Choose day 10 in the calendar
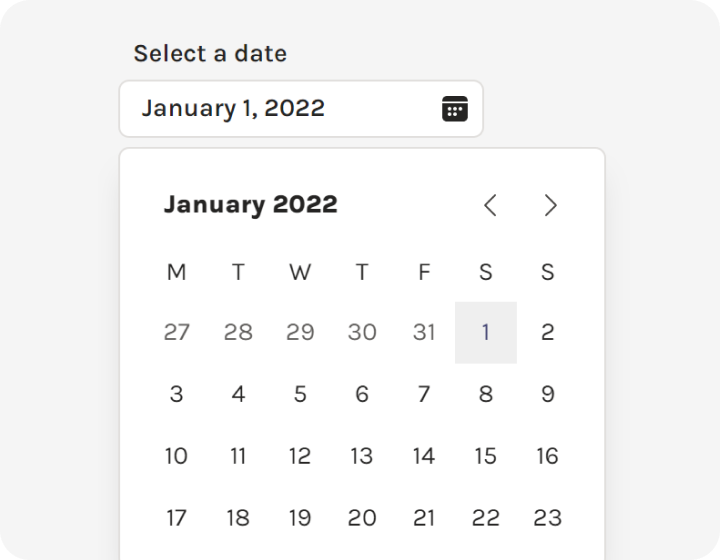The width and height of the screenshot is (720, 560). pos(177,456)
